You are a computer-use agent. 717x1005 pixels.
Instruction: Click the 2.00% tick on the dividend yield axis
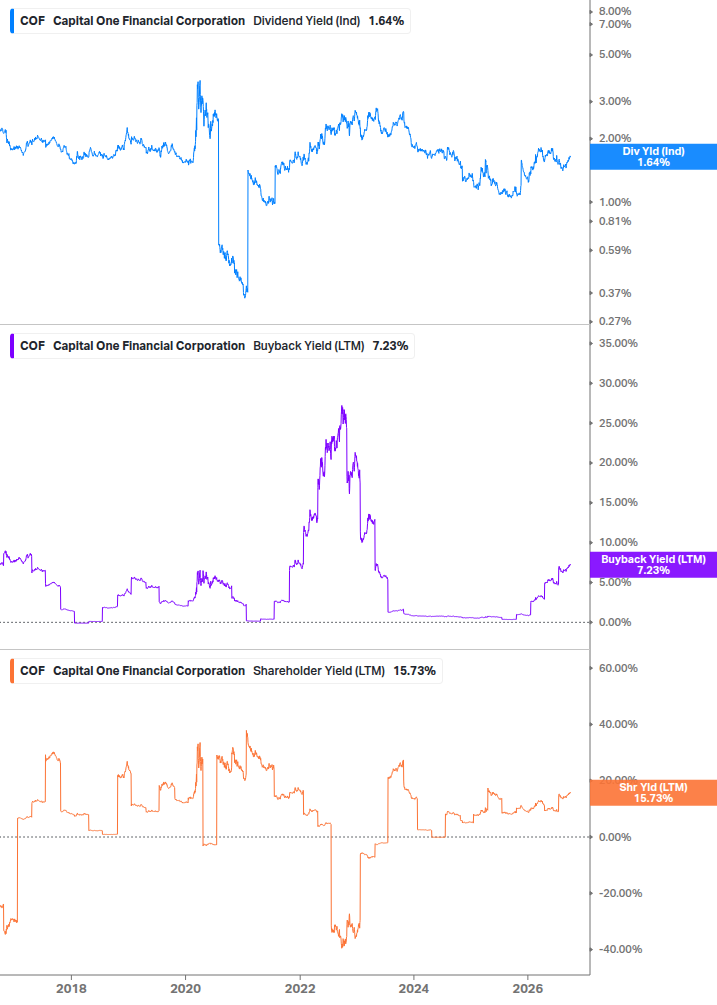(x=614, y=138)
